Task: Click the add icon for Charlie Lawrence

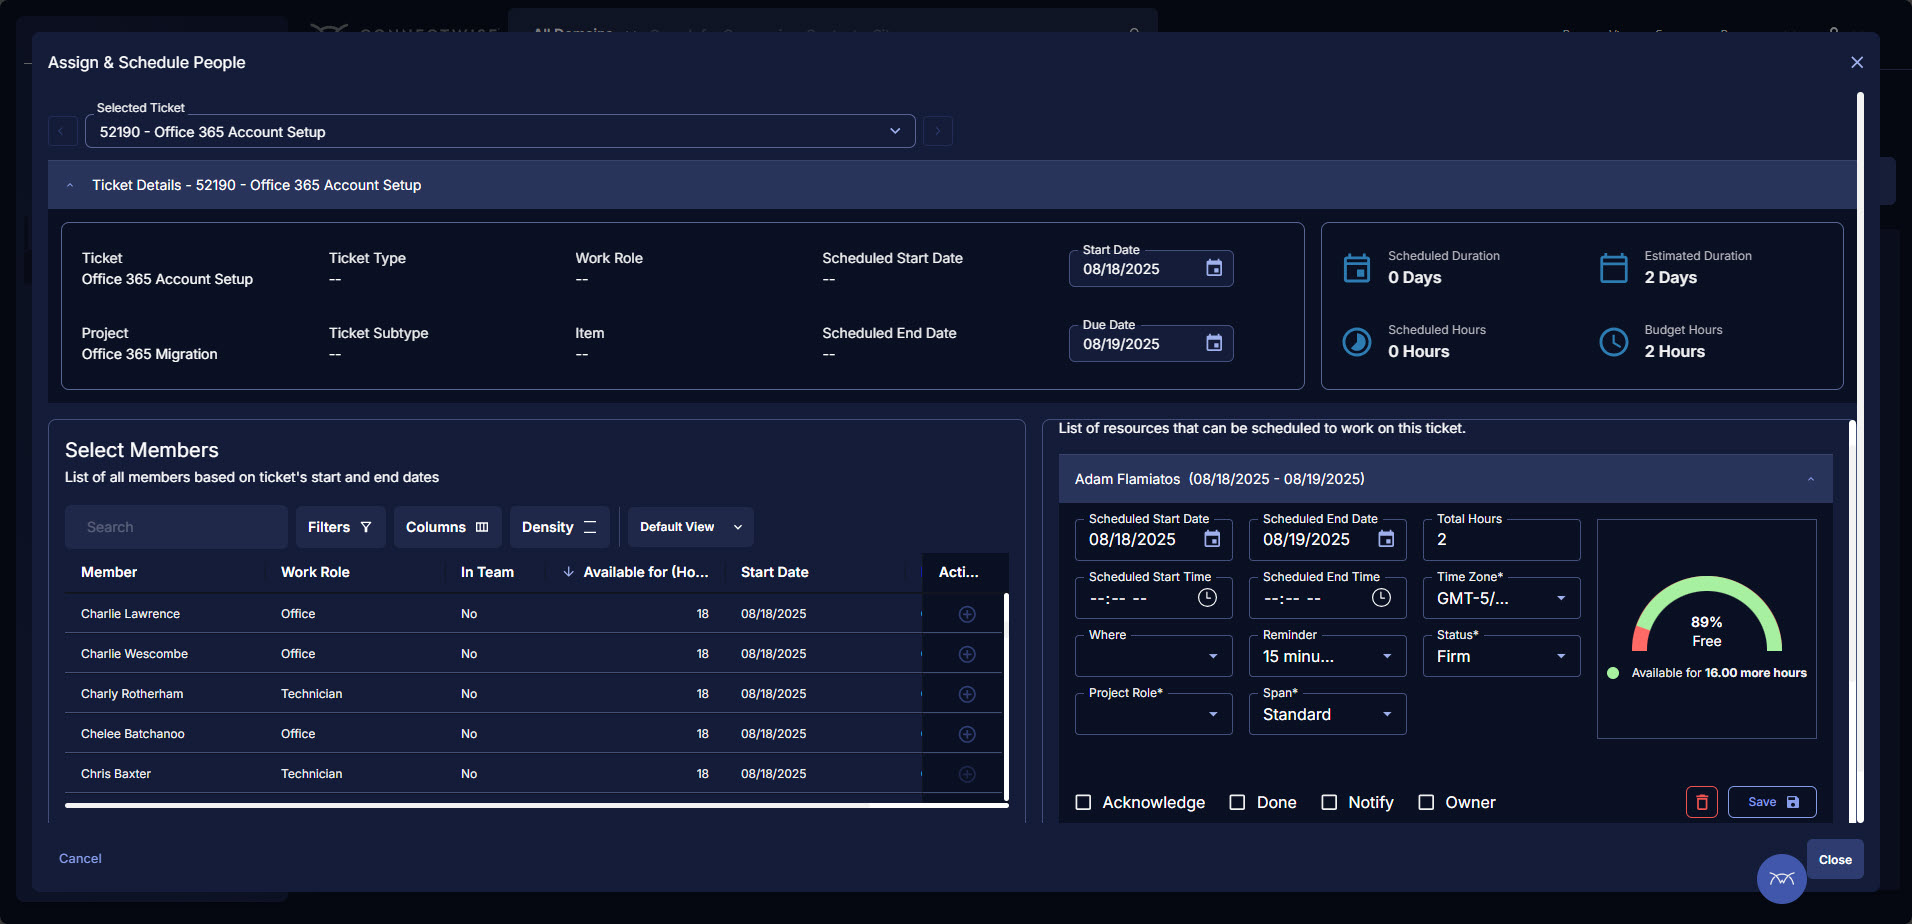Action: pyautogui.click(x=966, y=614)
